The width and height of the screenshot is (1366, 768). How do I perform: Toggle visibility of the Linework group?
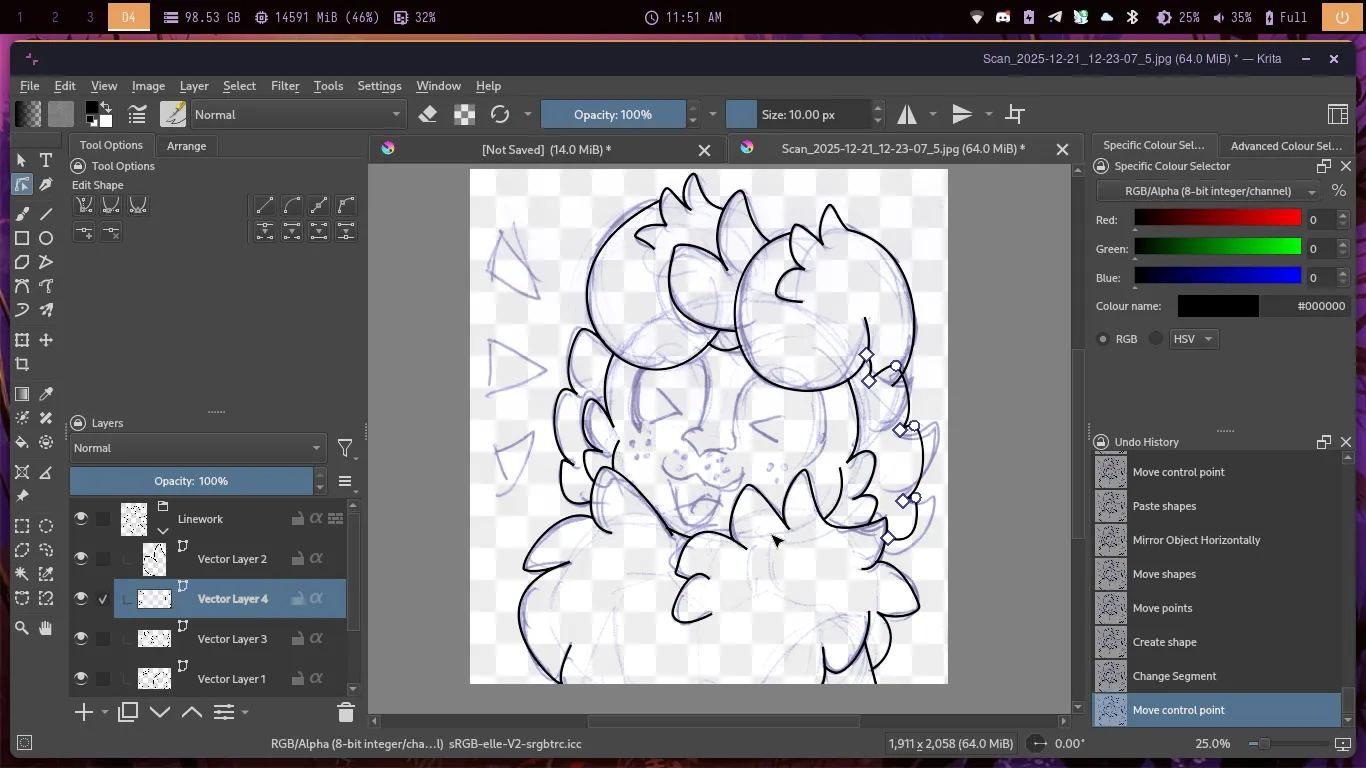tap(81, 519)
